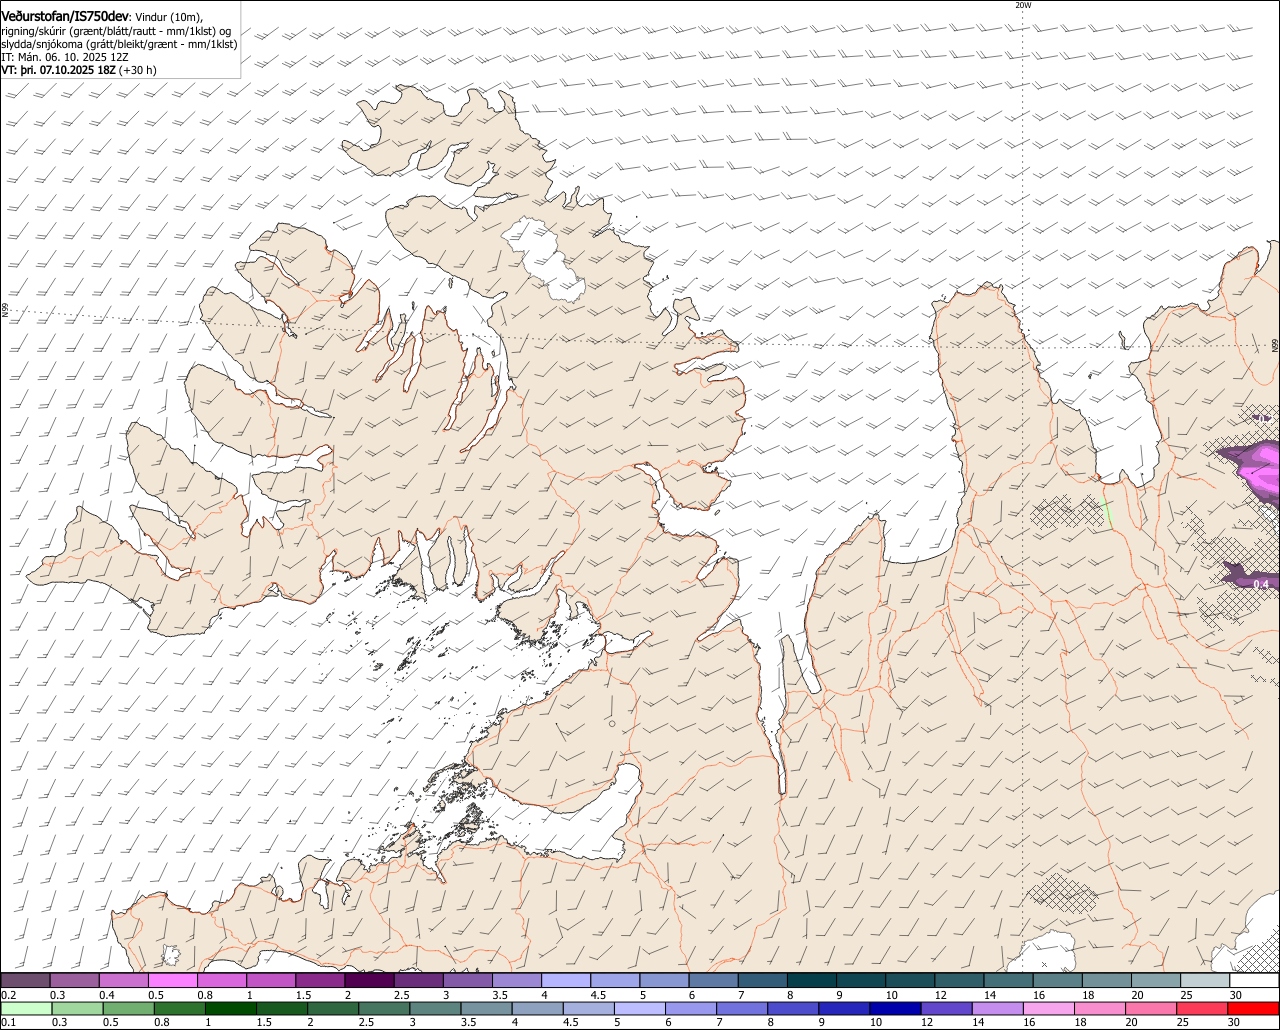1280x1030 pixels.
Task: Click the bright red swatch labeled 30
Action: point(1255,1008)
